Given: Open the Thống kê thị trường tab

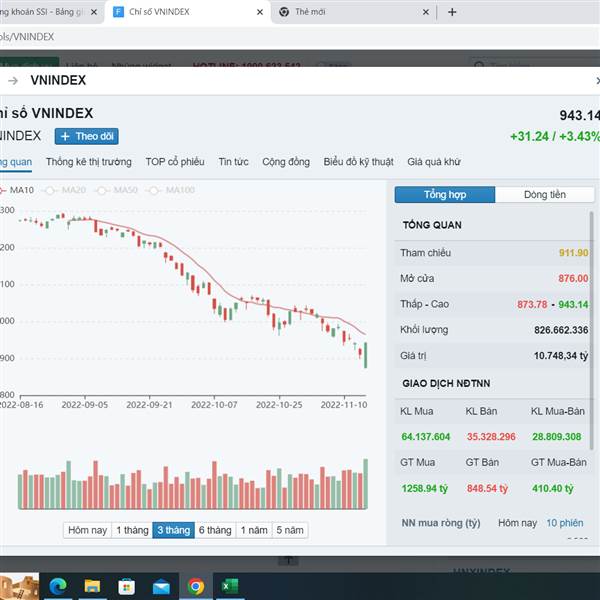Looking at the screenshot, I should (89, 162).
